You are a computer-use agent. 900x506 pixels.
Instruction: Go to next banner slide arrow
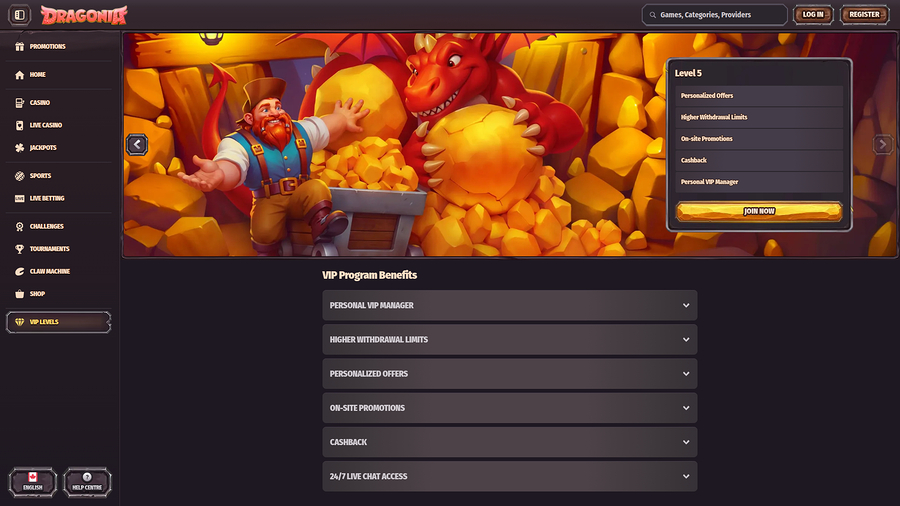click(x=883, y=145)
